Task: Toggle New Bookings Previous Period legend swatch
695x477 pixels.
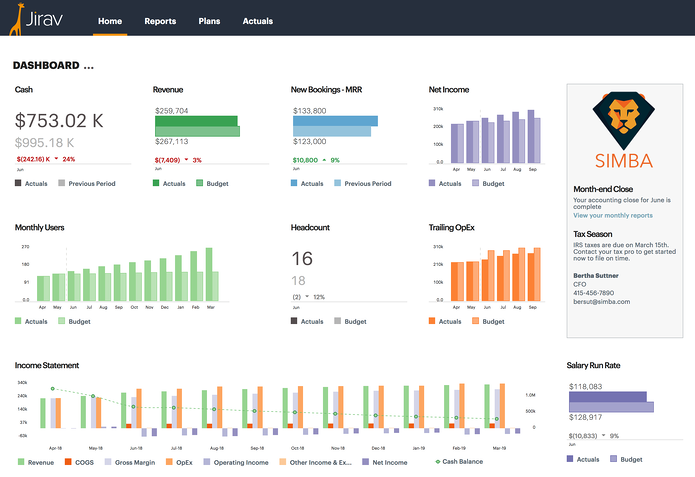Action: point(337,183)
